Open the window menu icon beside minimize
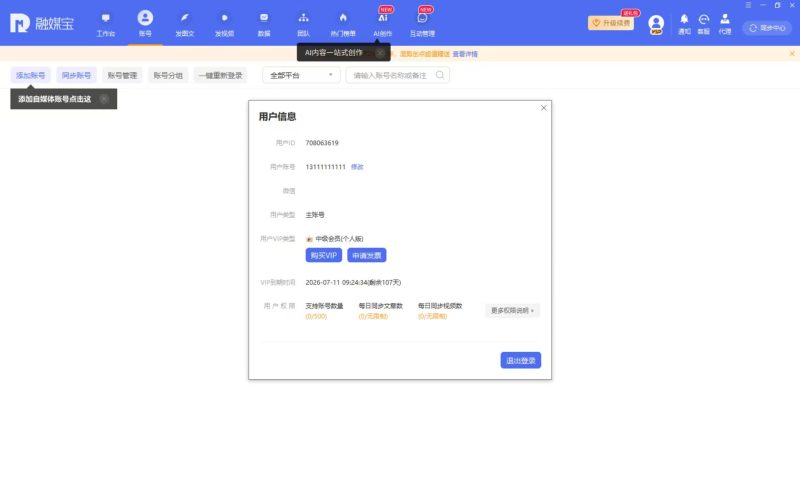The width and height of the screenshot is (800, 479). pyautogui.click(x=748, y=5)
